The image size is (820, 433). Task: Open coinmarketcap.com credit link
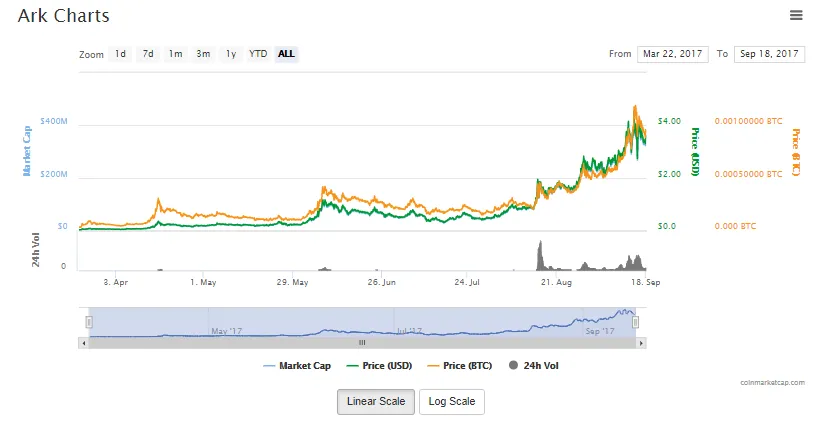(x=772, y=383)
